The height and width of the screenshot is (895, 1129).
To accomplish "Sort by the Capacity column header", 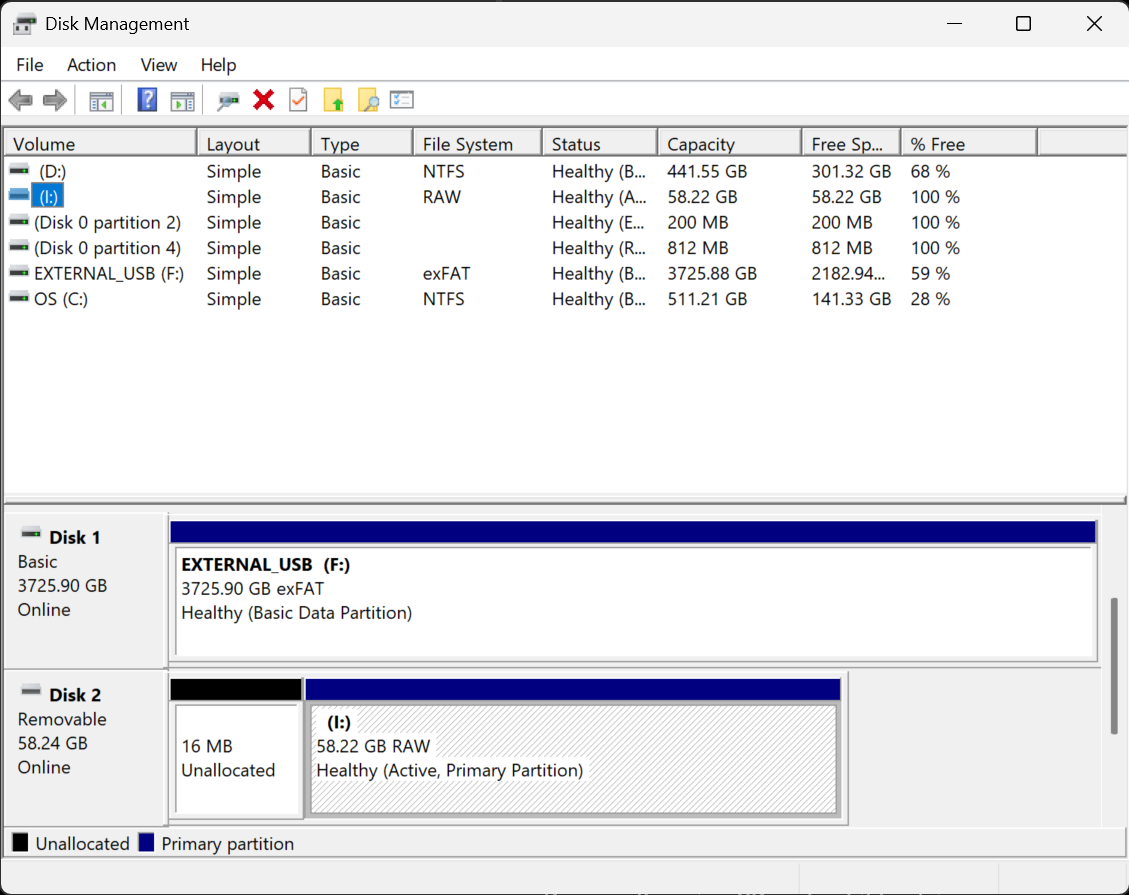I will pyautogui.click(x=729, y=144).
